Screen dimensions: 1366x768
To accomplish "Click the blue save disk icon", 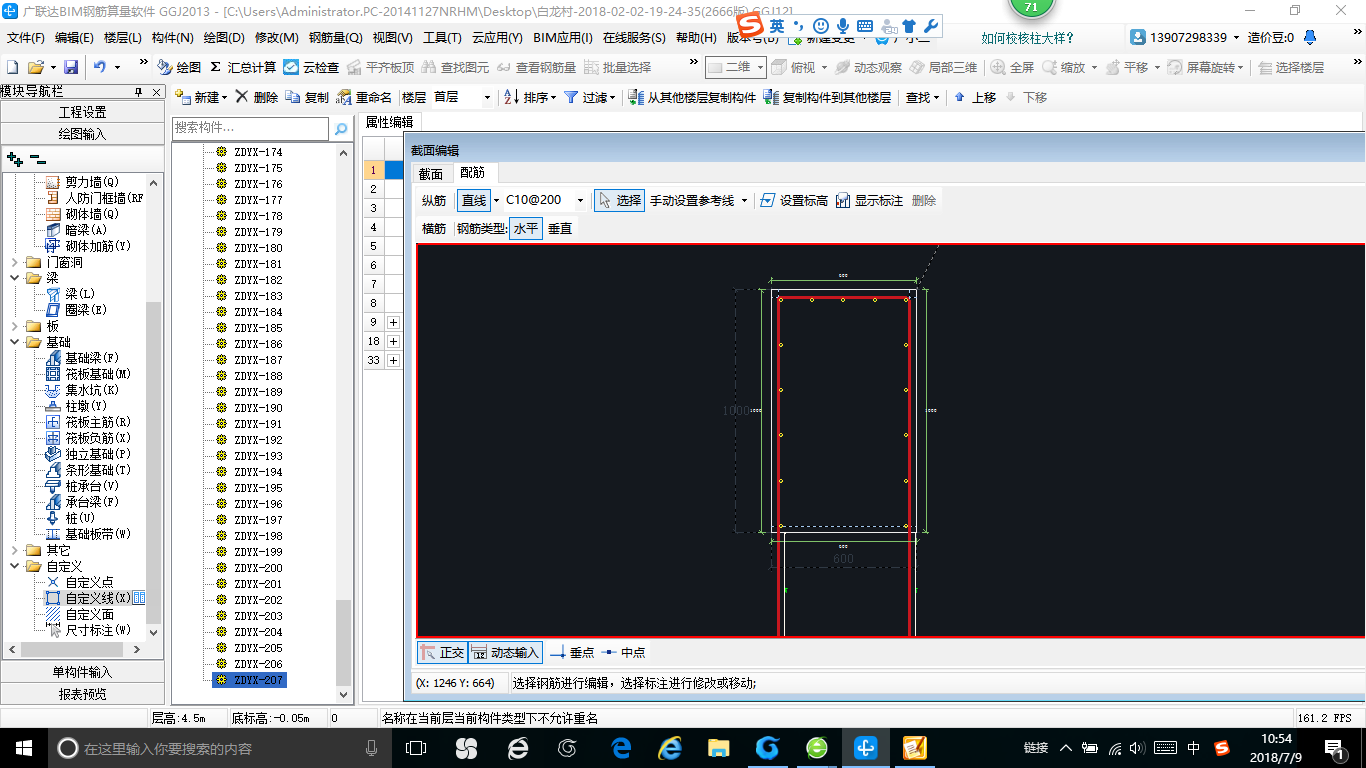I will pyautogui.click(x=71, y=67).
